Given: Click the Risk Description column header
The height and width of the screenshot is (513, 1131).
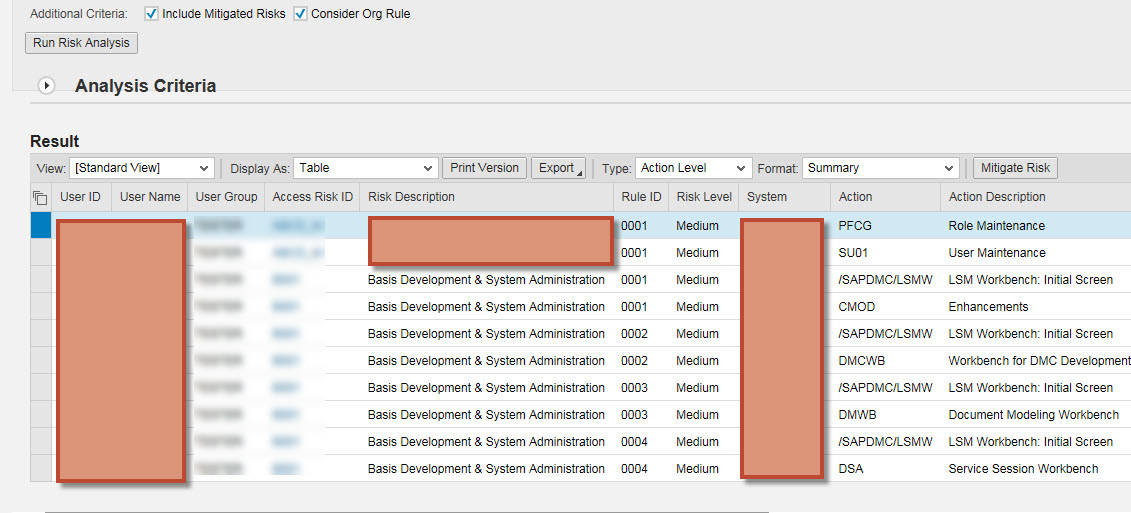Looking at the screenshot, I should (486, 197).
